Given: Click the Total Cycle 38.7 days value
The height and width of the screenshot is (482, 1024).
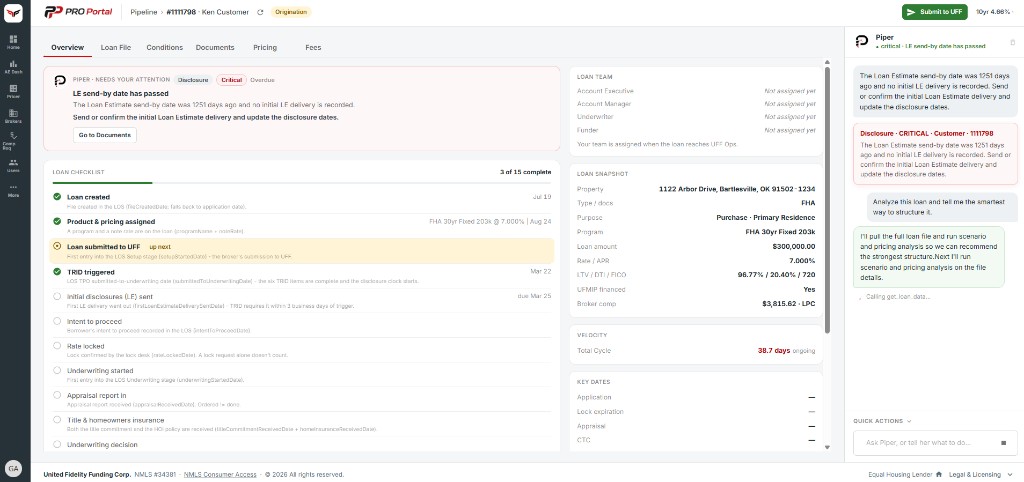Looking at the screenshot, I should [774, 351].
